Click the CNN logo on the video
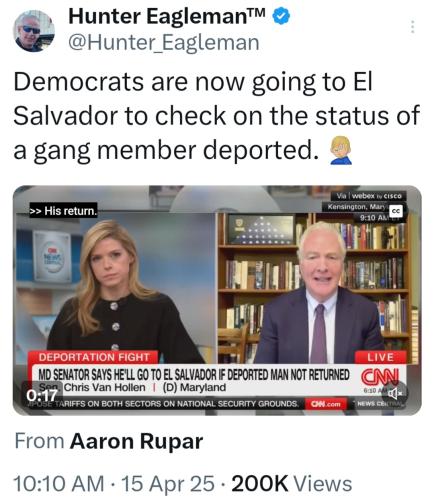The width and height of the screenshot is (434, 500). (x=379, y=376)
